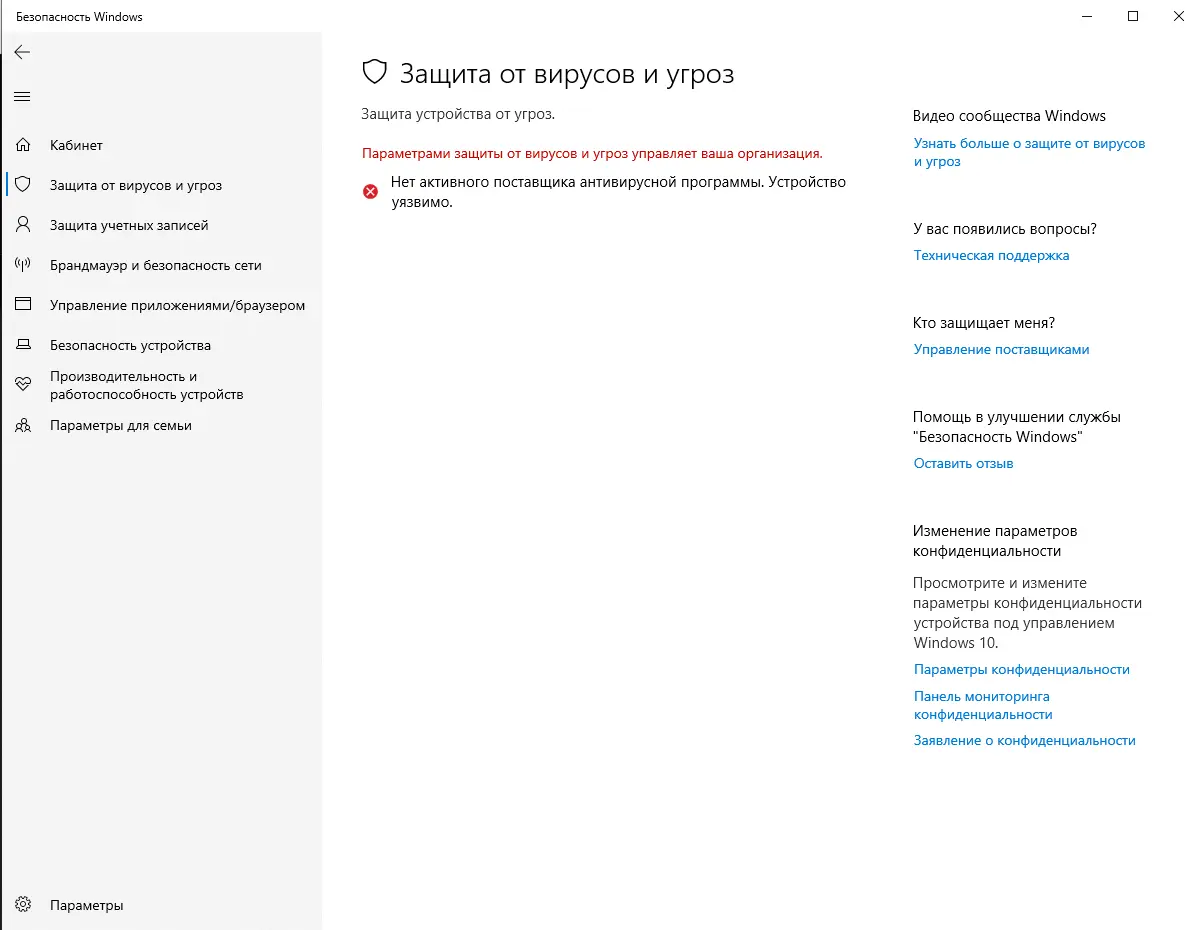Click Техническая поддержка link

(x=991, y=255)
